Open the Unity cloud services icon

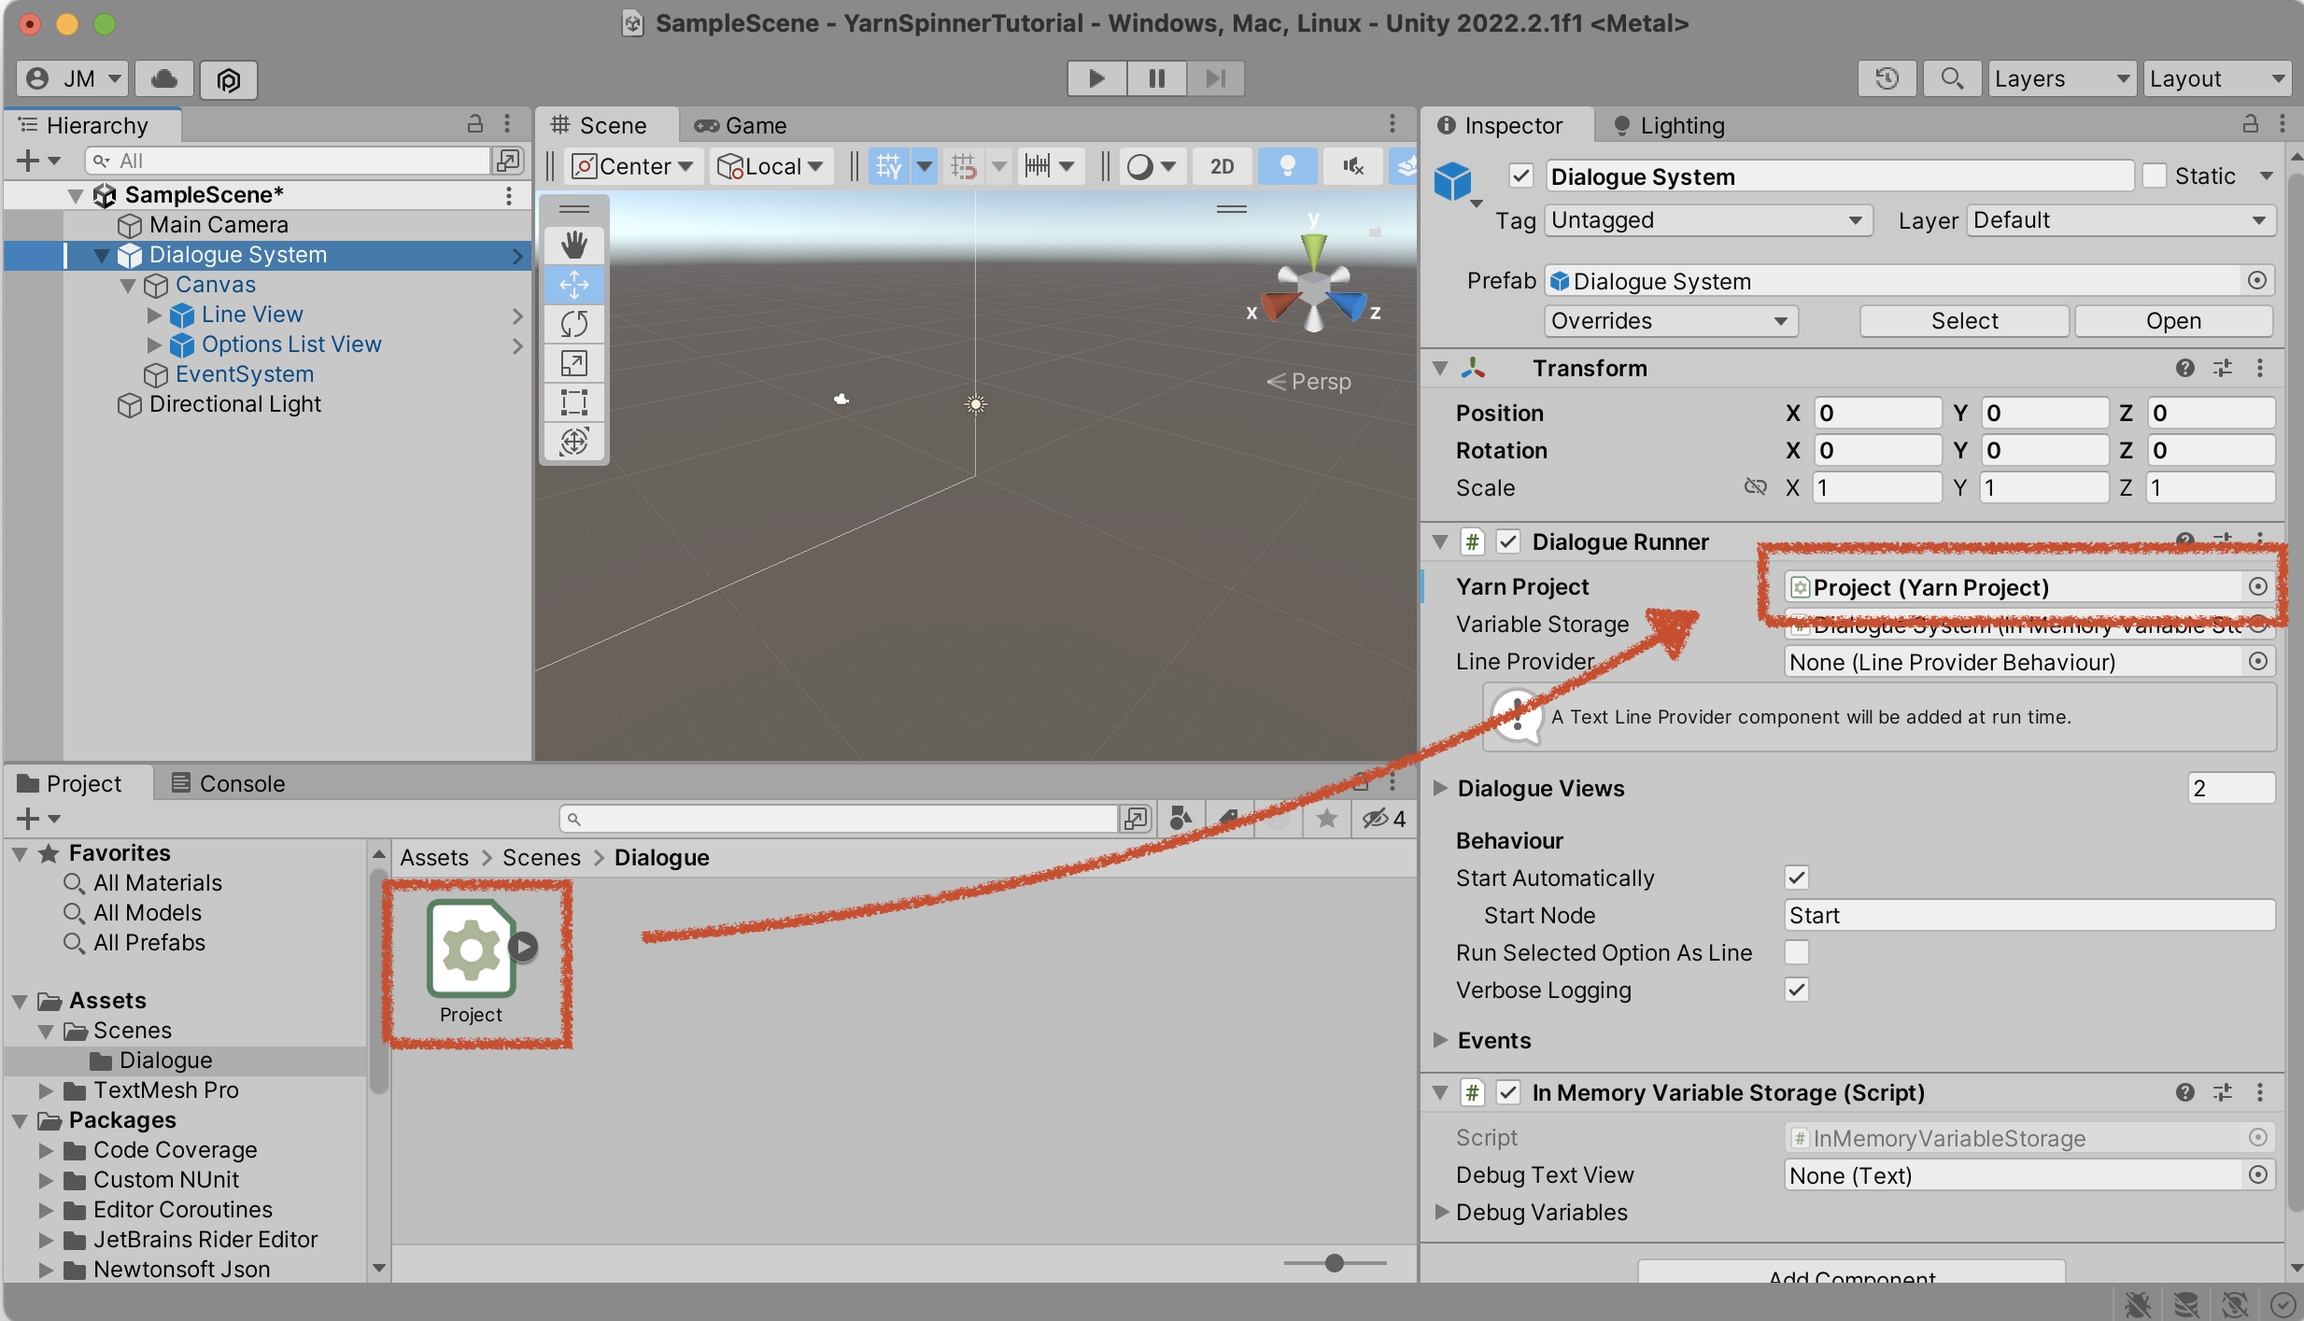(164, 78)
